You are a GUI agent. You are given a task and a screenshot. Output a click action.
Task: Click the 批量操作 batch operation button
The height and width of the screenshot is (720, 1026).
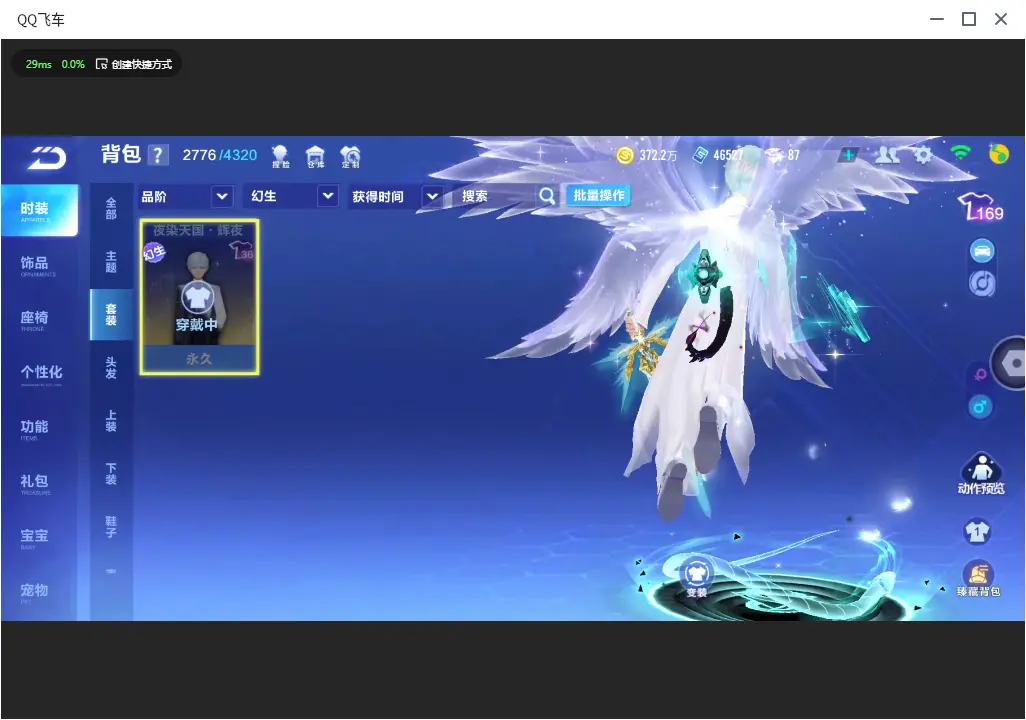(x=599, y=196)
